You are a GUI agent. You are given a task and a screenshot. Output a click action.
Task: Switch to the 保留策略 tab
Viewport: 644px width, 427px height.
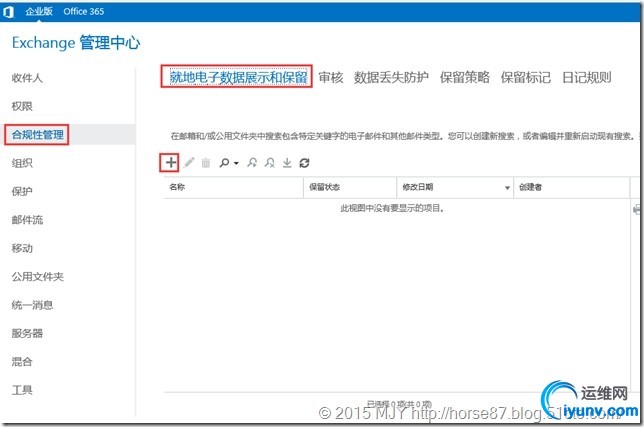point(465,77)
